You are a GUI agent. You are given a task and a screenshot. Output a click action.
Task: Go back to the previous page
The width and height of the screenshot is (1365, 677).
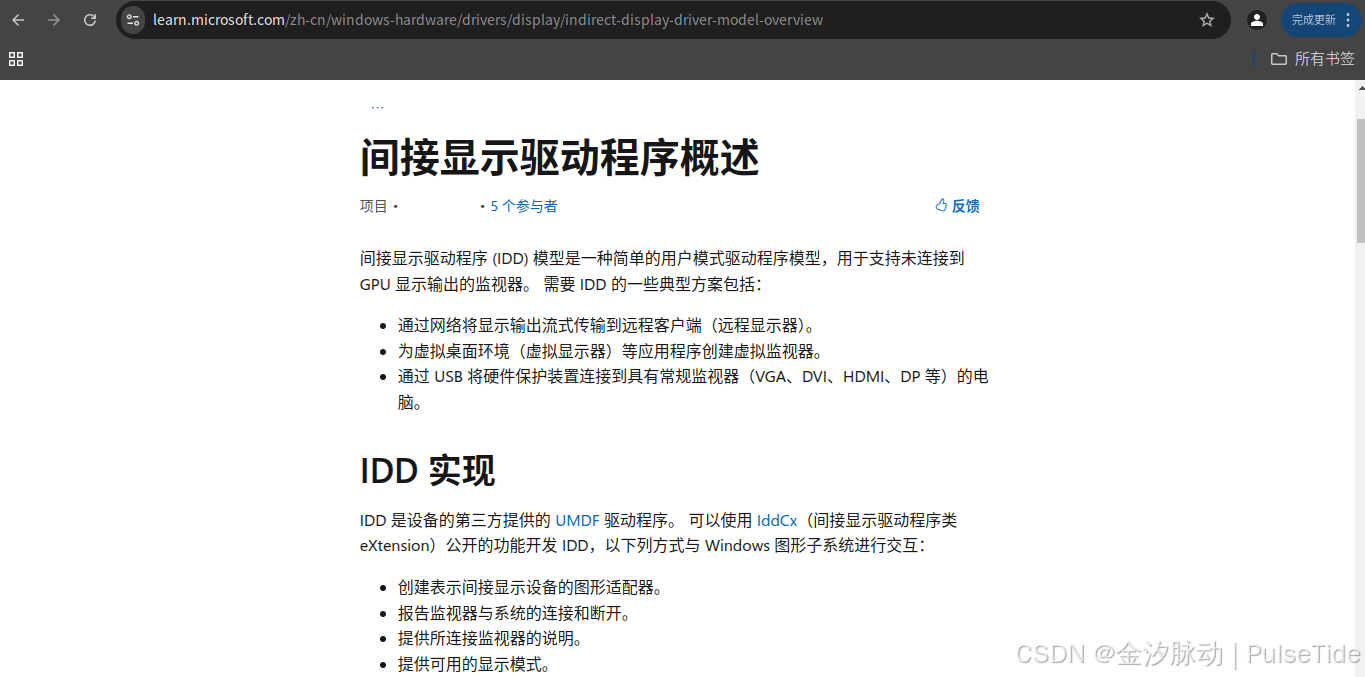click(x=18, y=20)
